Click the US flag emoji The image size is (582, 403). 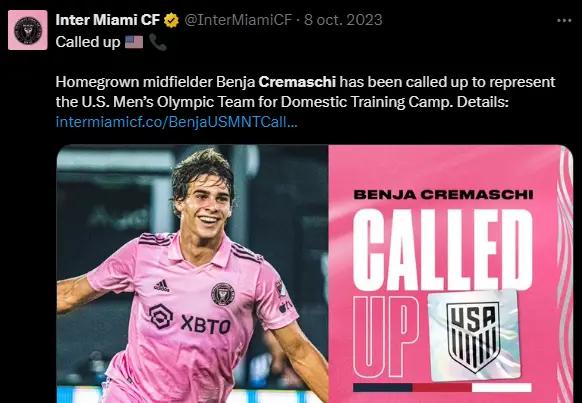point(134,42)
